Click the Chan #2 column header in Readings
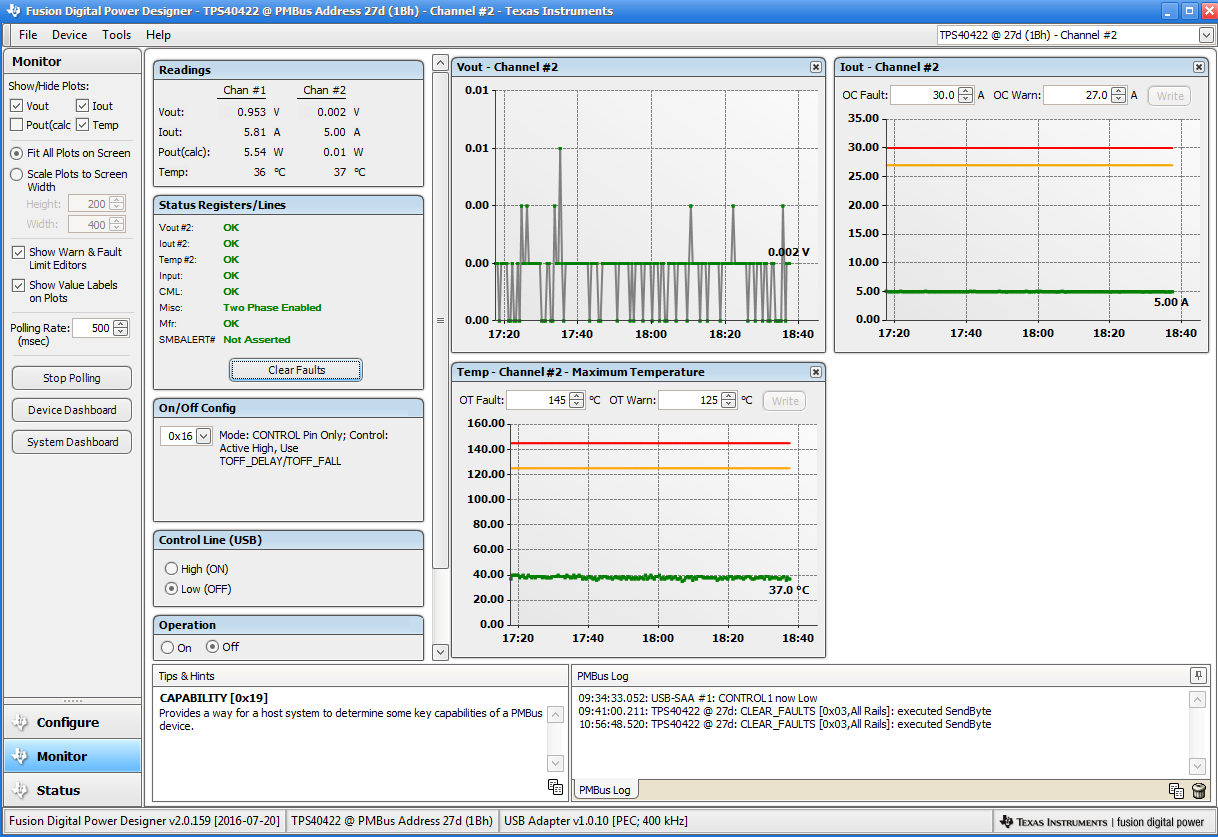Viewport: 1218px width, 837px height. click(x=325, y=90)
